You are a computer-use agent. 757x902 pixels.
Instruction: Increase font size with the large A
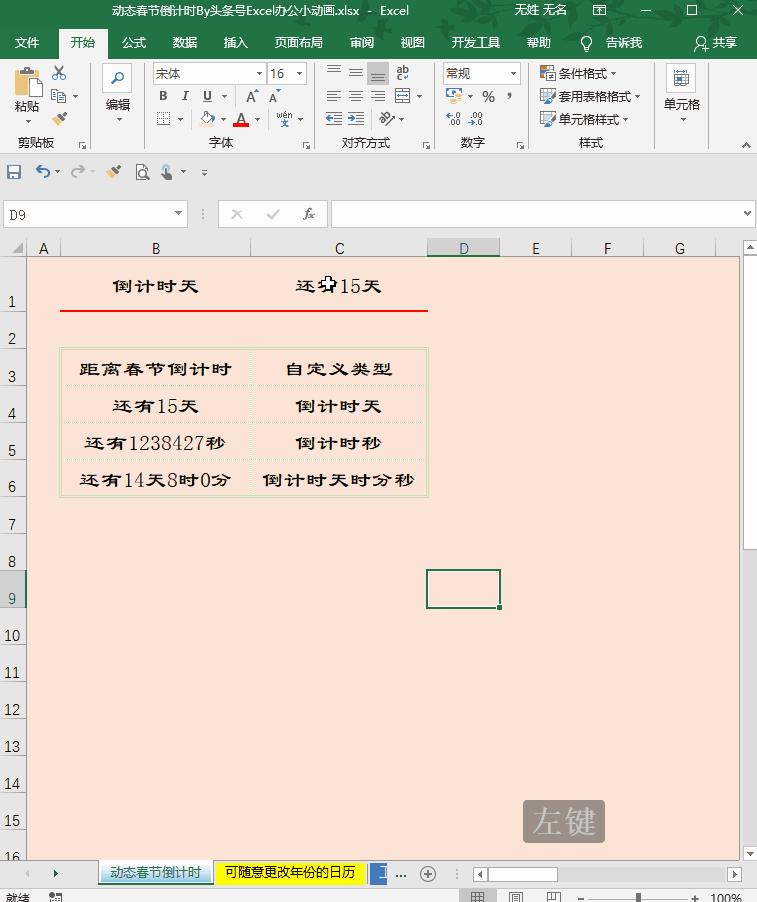point(252,96)
